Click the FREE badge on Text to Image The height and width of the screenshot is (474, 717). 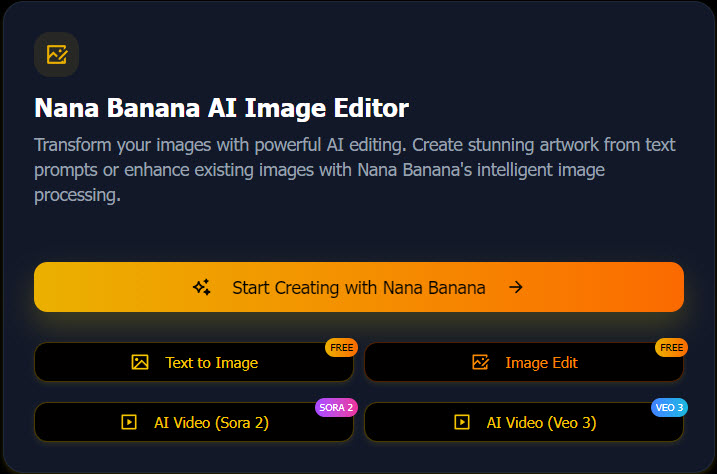pos(342,348)
